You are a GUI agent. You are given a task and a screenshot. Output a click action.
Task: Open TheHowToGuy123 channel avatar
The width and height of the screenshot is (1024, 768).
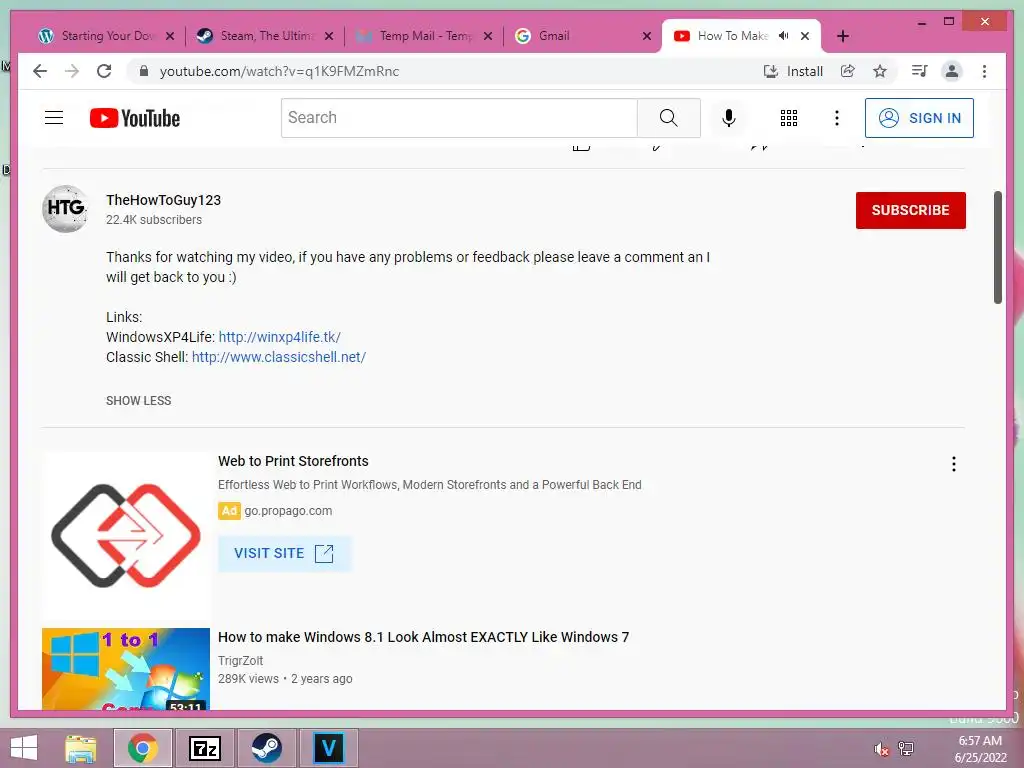tap(65, 208)
